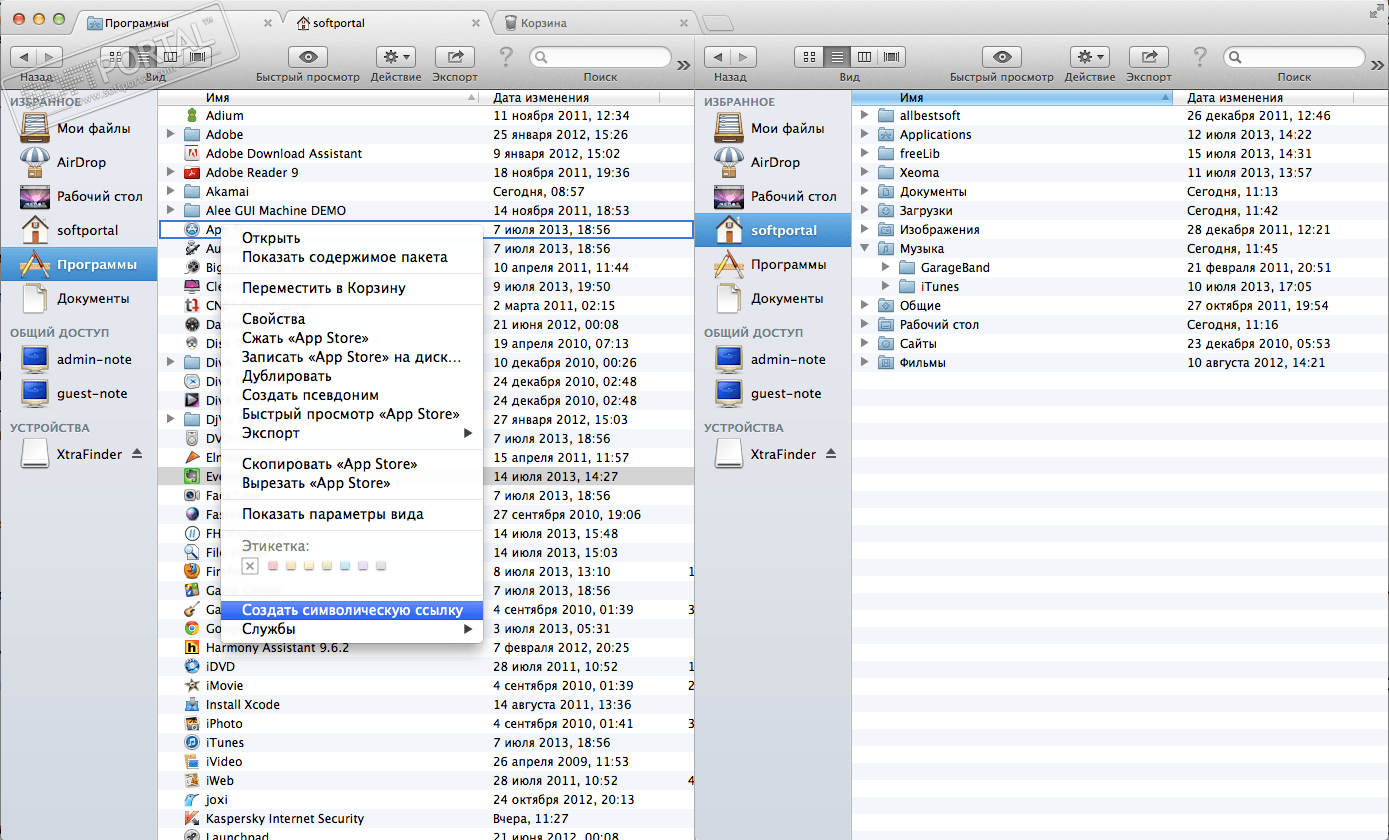Expand the Документы folder in right list
The image size is (1389, 840).
tap(865, 192)
